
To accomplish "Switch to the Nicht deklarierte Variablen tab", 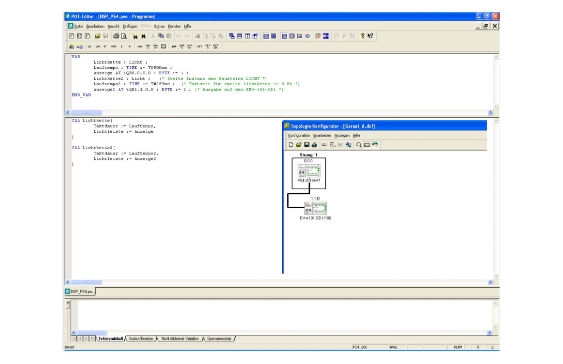I will (x=180, y=339).
